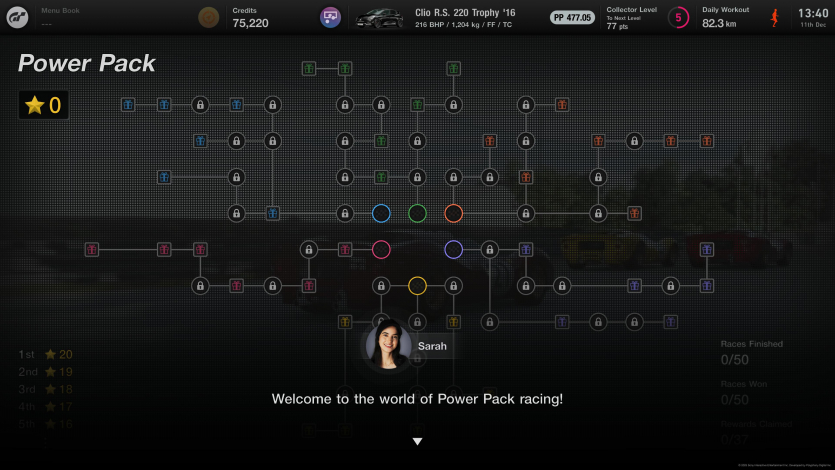The width and height of the screenshot is (835, 470).
Task: Click the Daily Workout runner icon
Action: [774, 17]
